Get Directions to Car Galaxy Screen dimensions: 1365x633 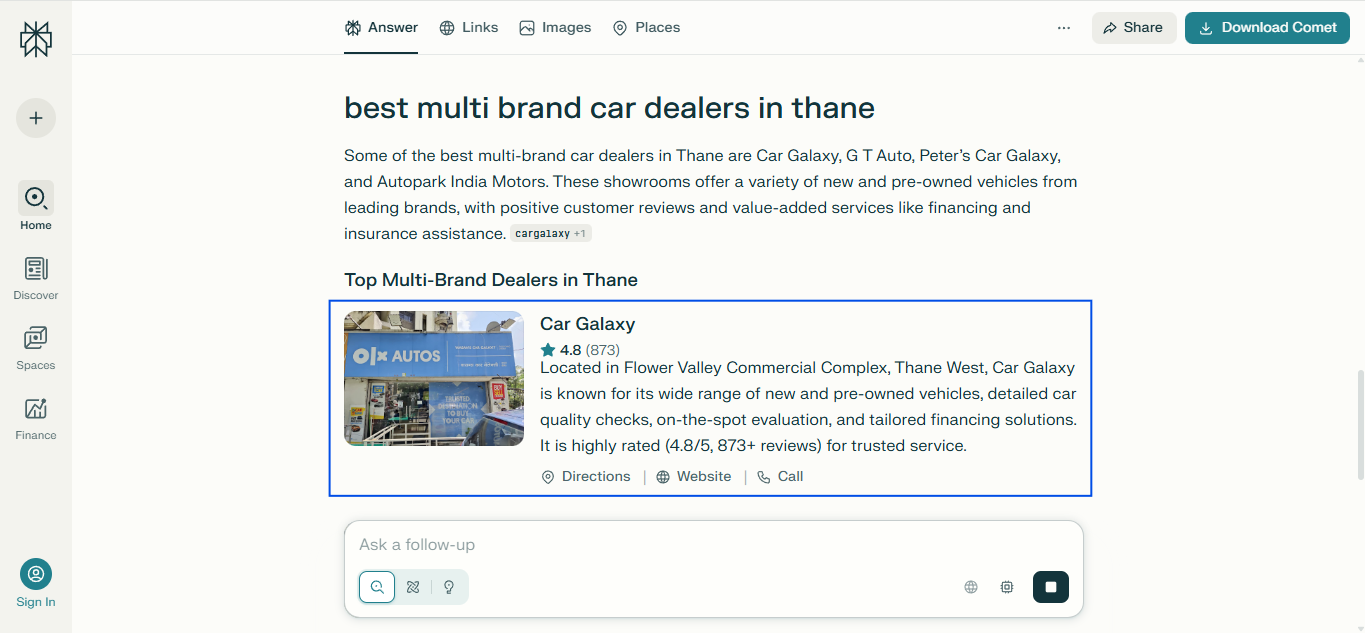[x=586, y=476]
